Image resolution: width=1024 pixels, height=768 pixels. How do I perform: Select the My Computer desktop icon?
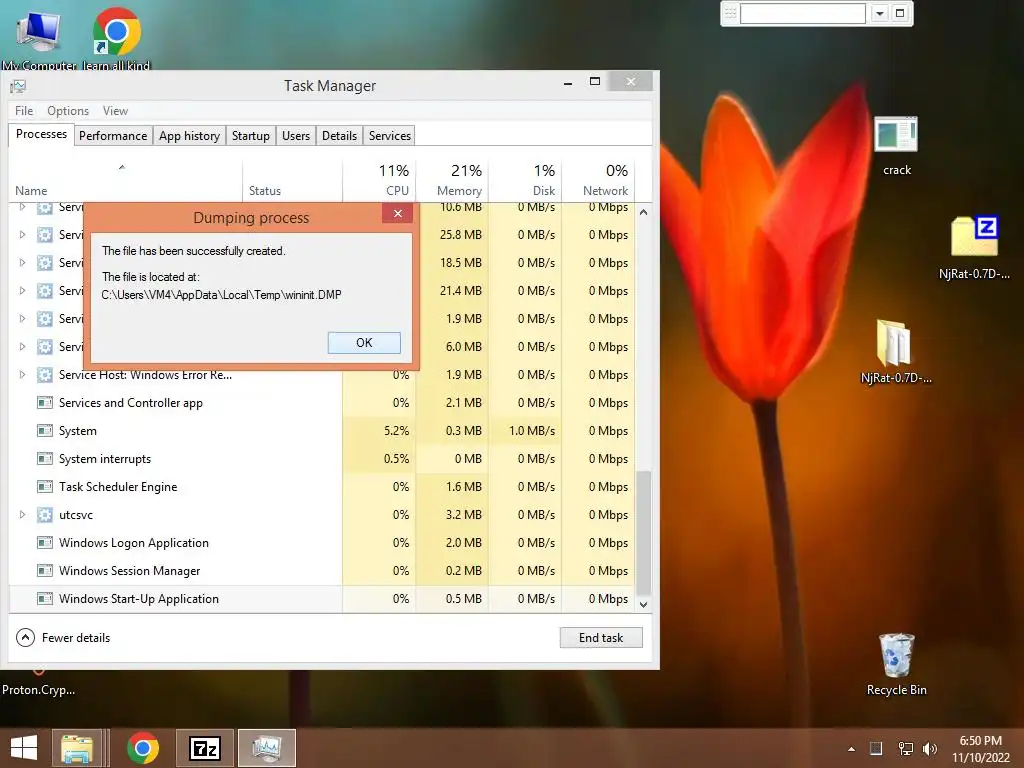click(x=39, y=39)
